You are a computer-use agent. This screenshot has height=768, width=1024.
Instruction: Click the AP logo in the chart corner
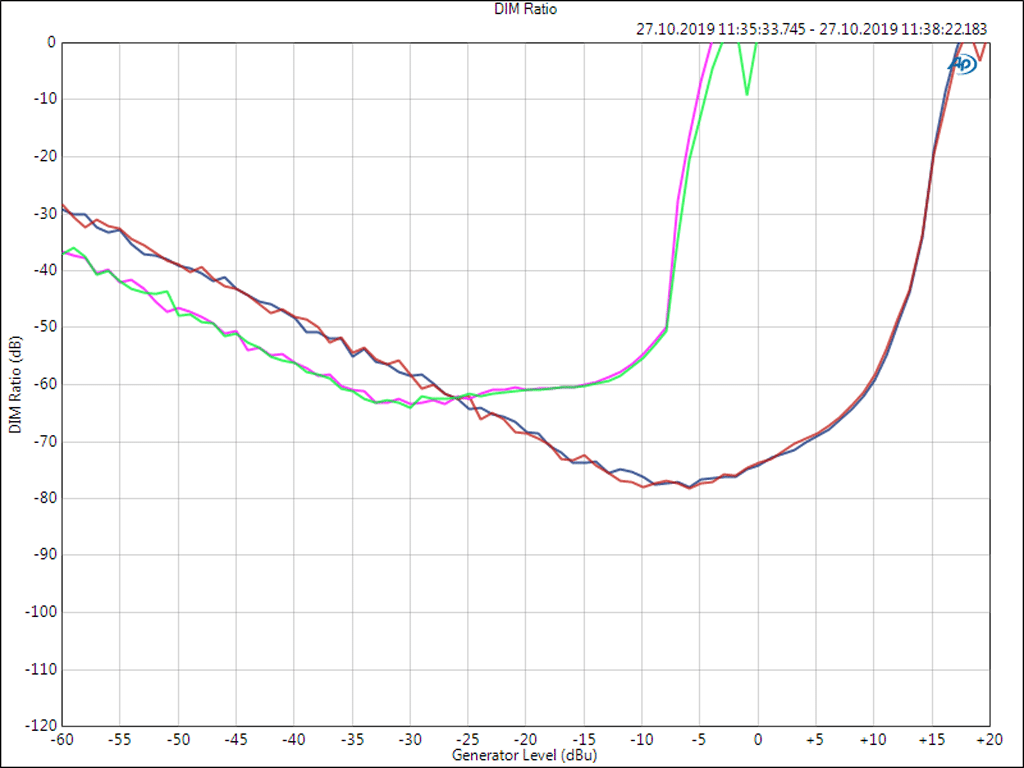[x=963, y=63]
